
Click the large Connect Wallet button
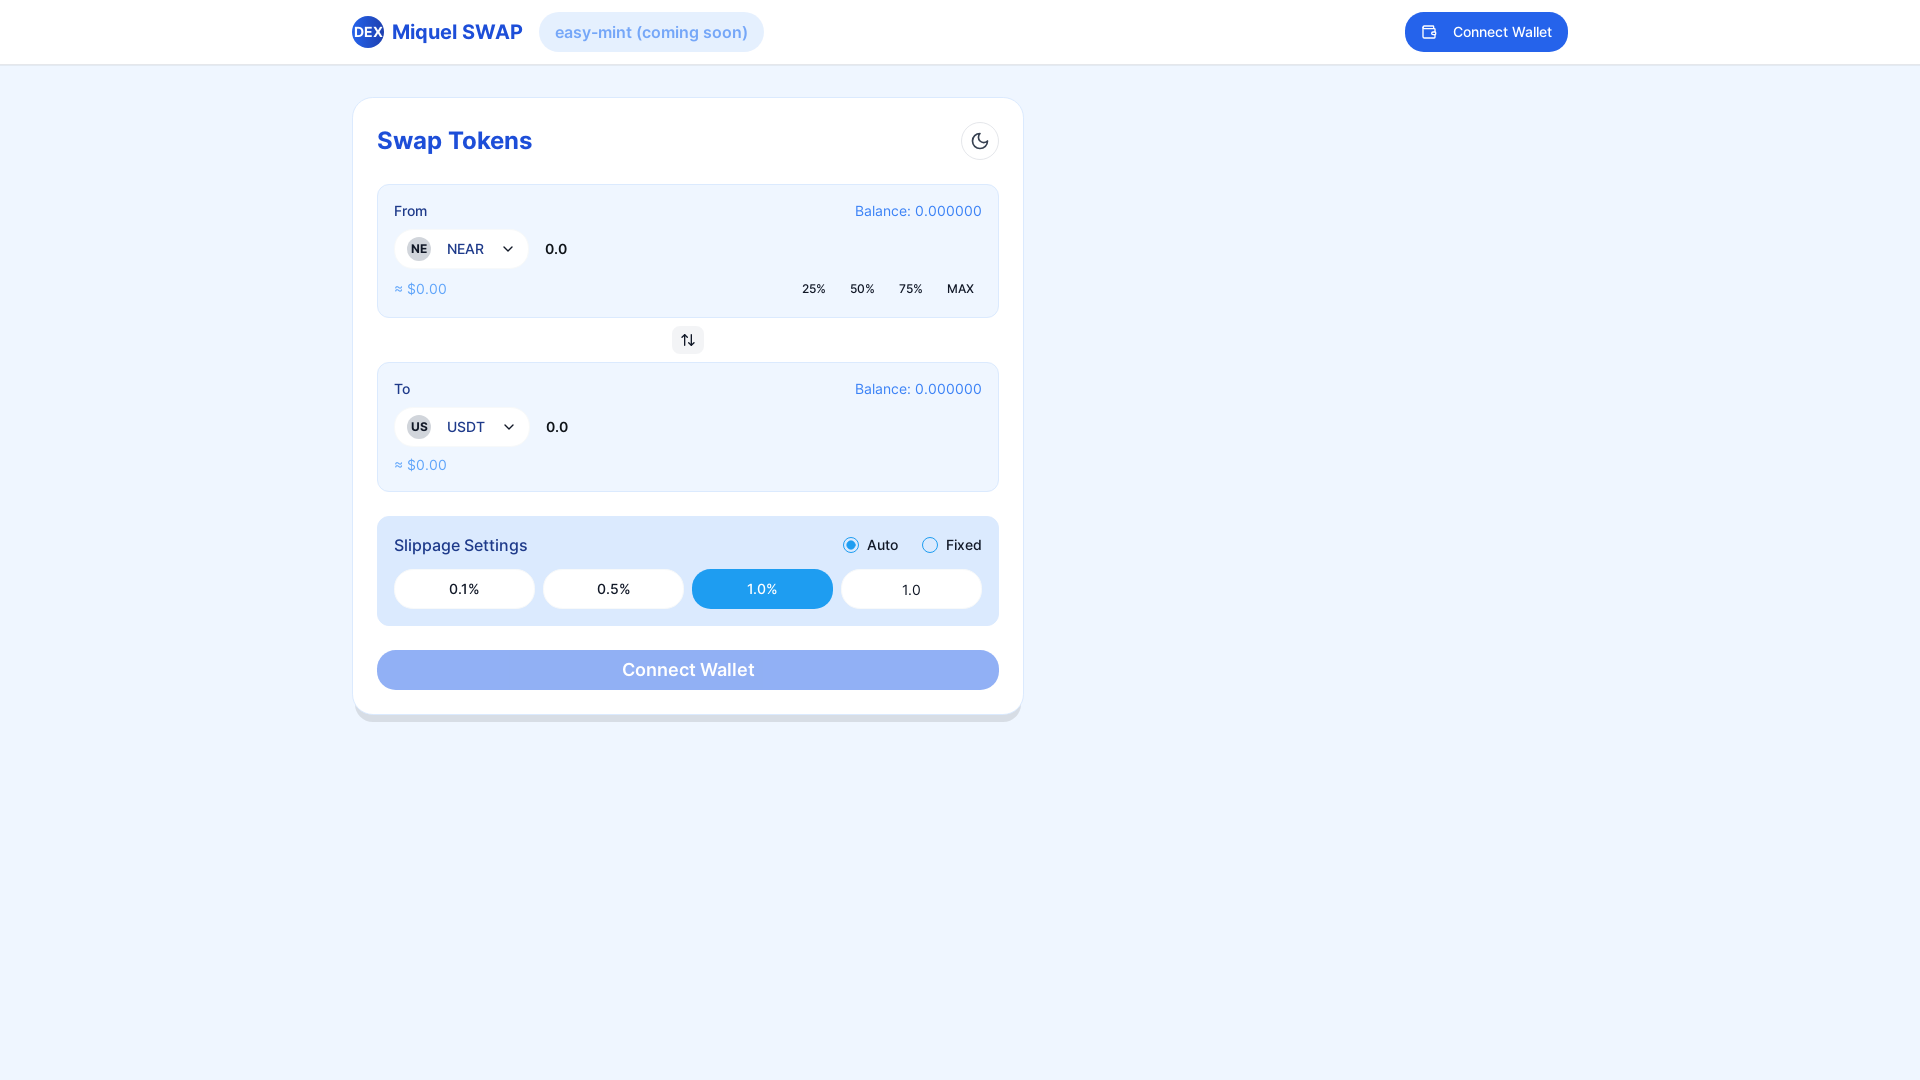tap(688, 670)
